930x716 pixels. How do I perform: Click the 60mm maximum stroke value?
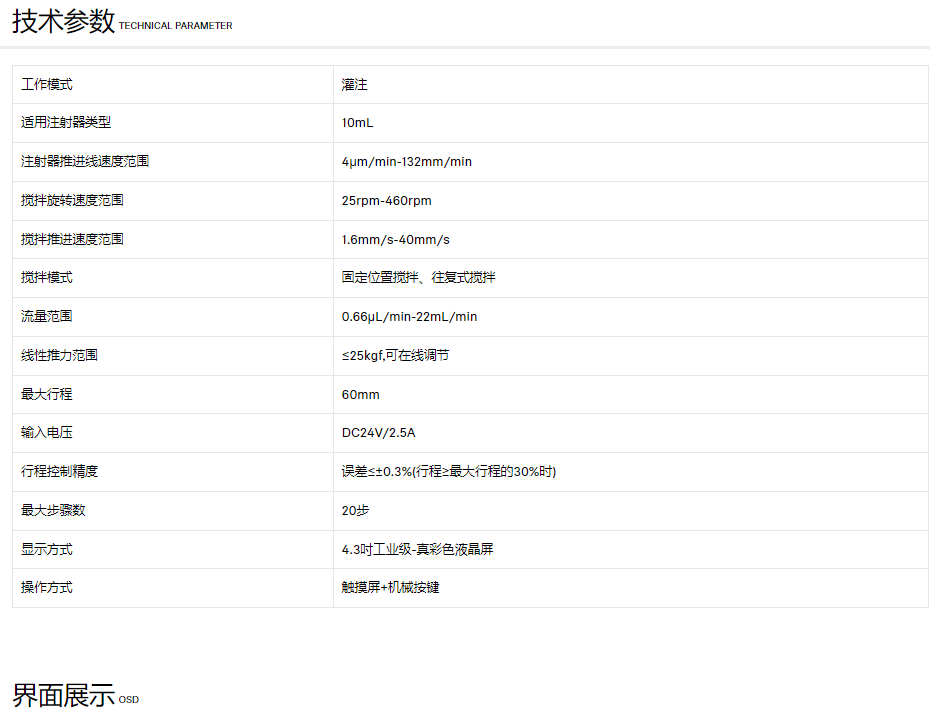point(360,394)
